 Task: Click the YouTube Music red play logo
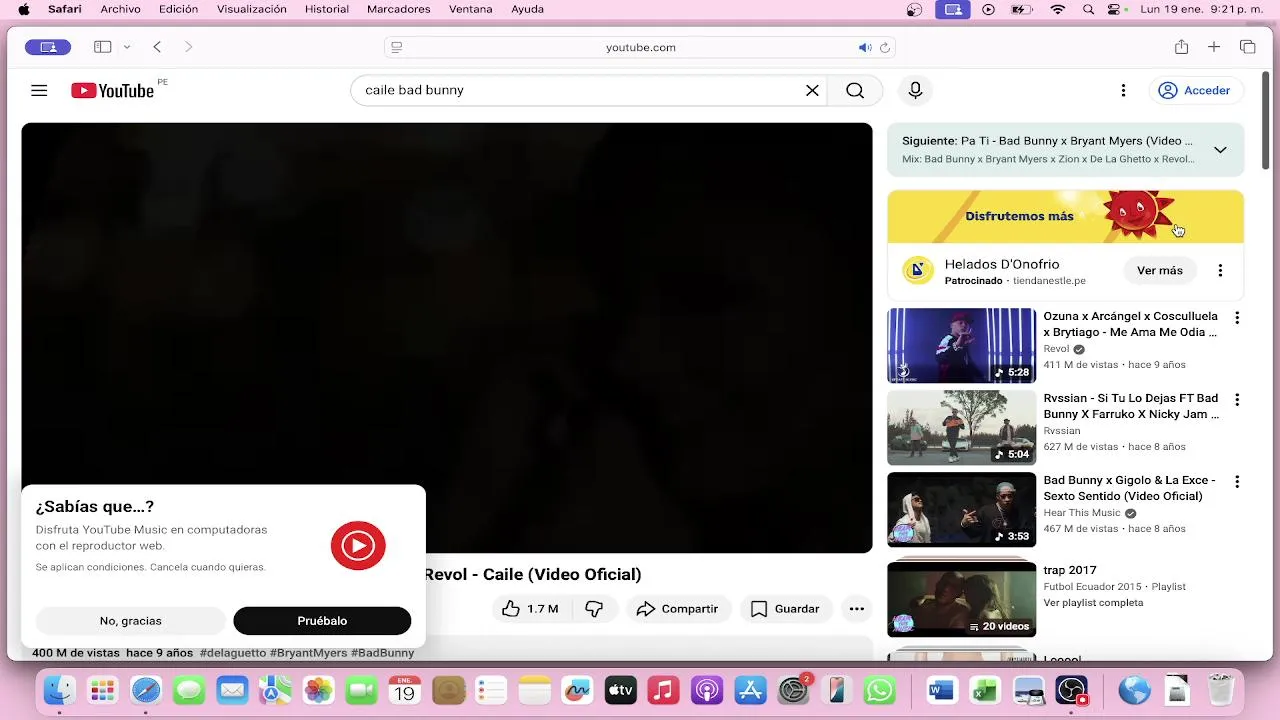pyautogui.click(x=358, y=545)
